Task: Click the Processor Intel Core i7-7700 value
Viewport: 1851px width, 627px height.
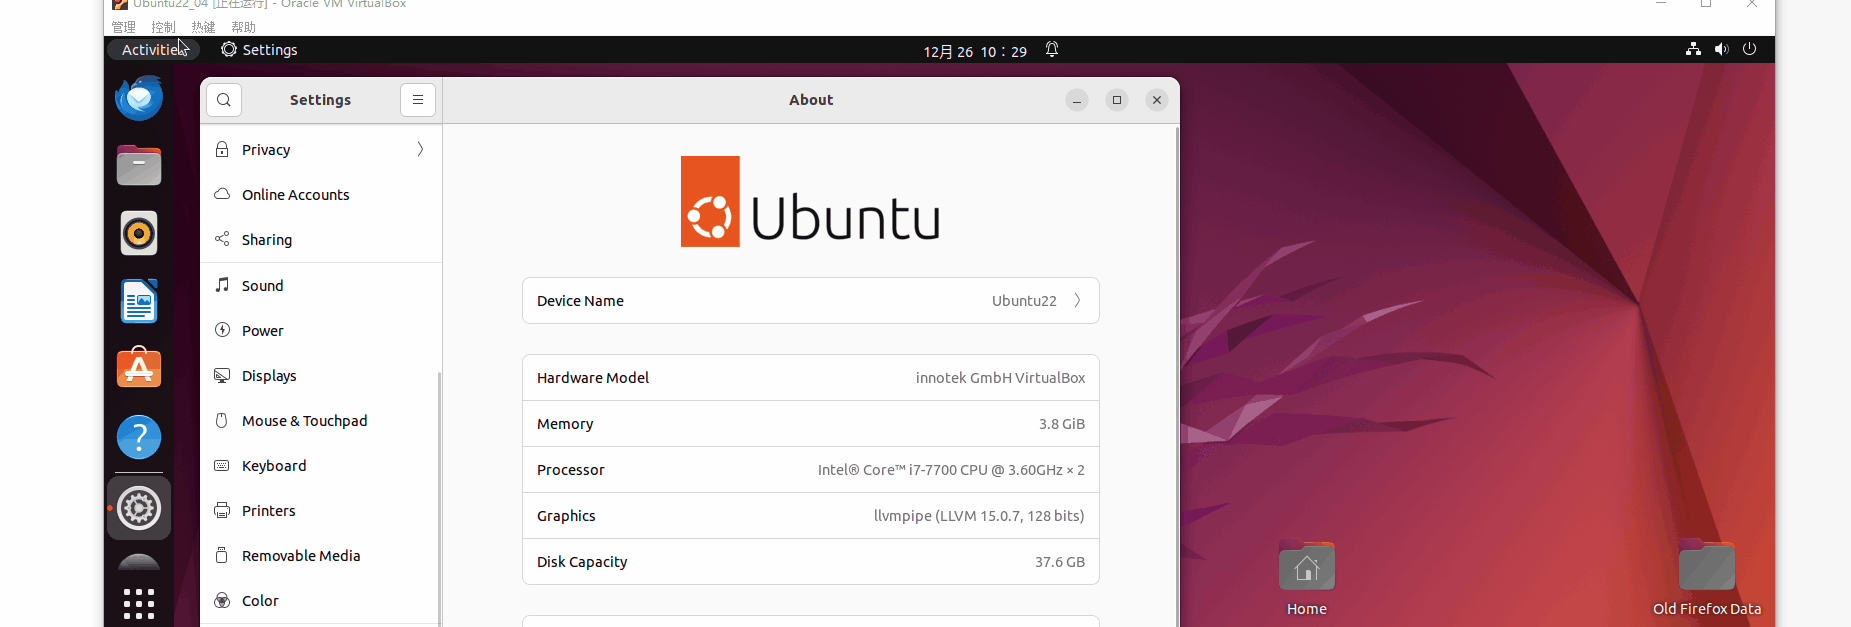Action: click(951, 470)
